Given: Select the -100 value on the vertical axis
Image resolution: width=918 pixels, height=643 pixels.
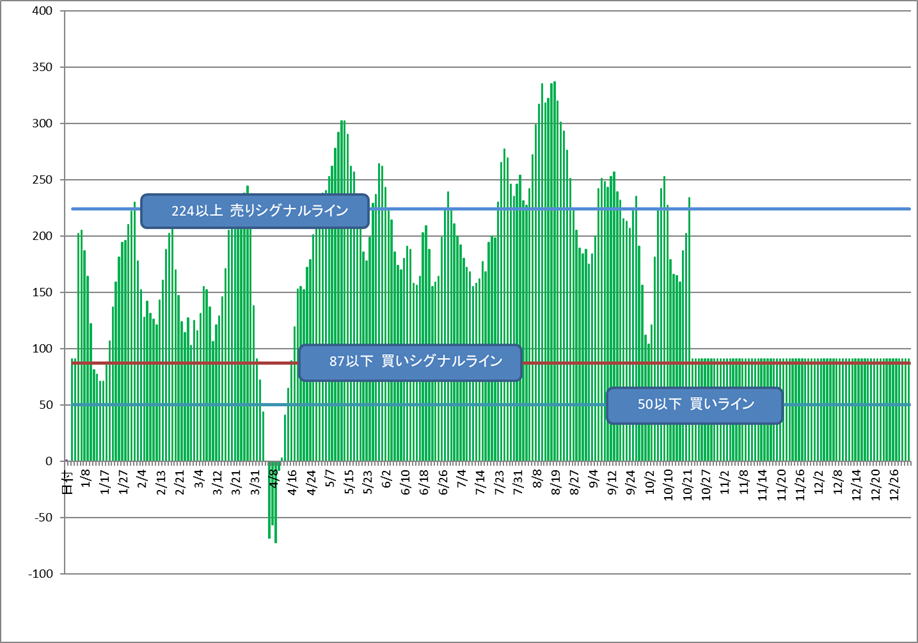Looking at the screenshot, I should 42,574.
